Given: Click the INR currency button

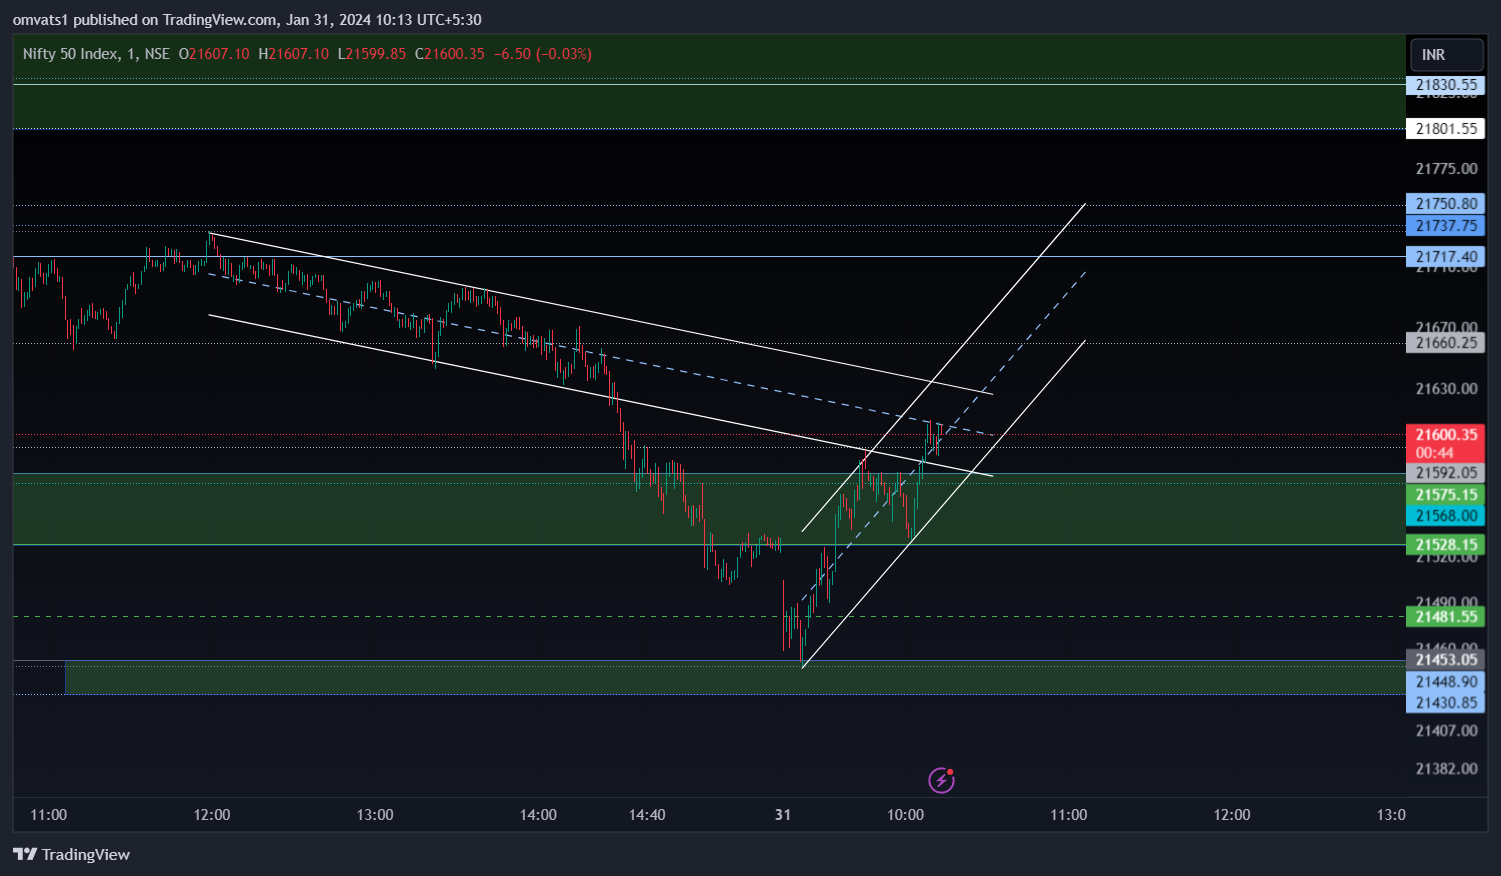Looking at the screenshot, I should point(1446,55).
